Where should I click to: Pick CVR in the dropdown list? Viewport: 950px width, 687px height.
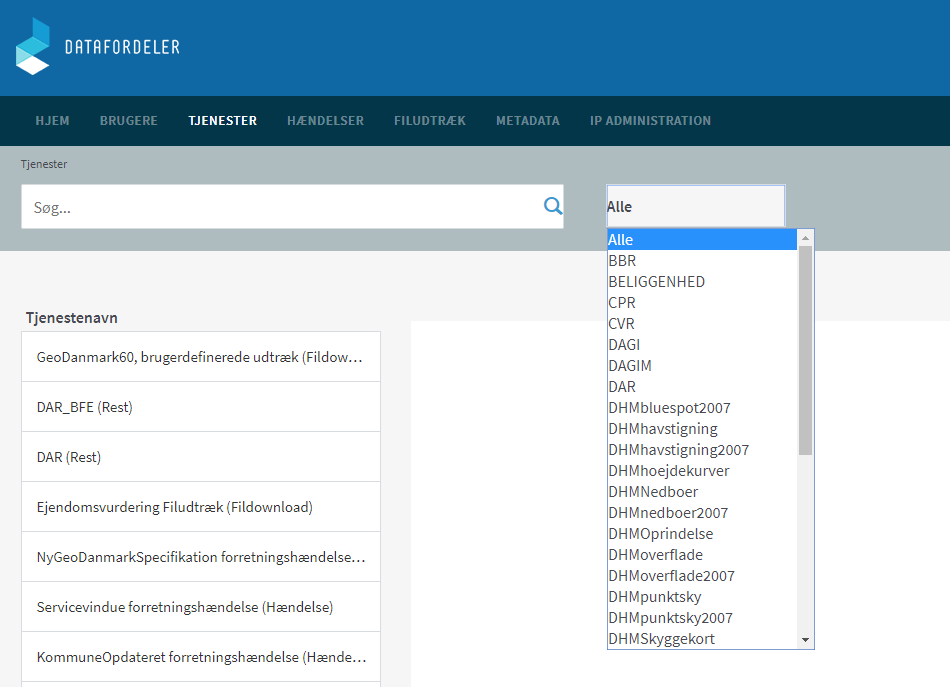702,324
